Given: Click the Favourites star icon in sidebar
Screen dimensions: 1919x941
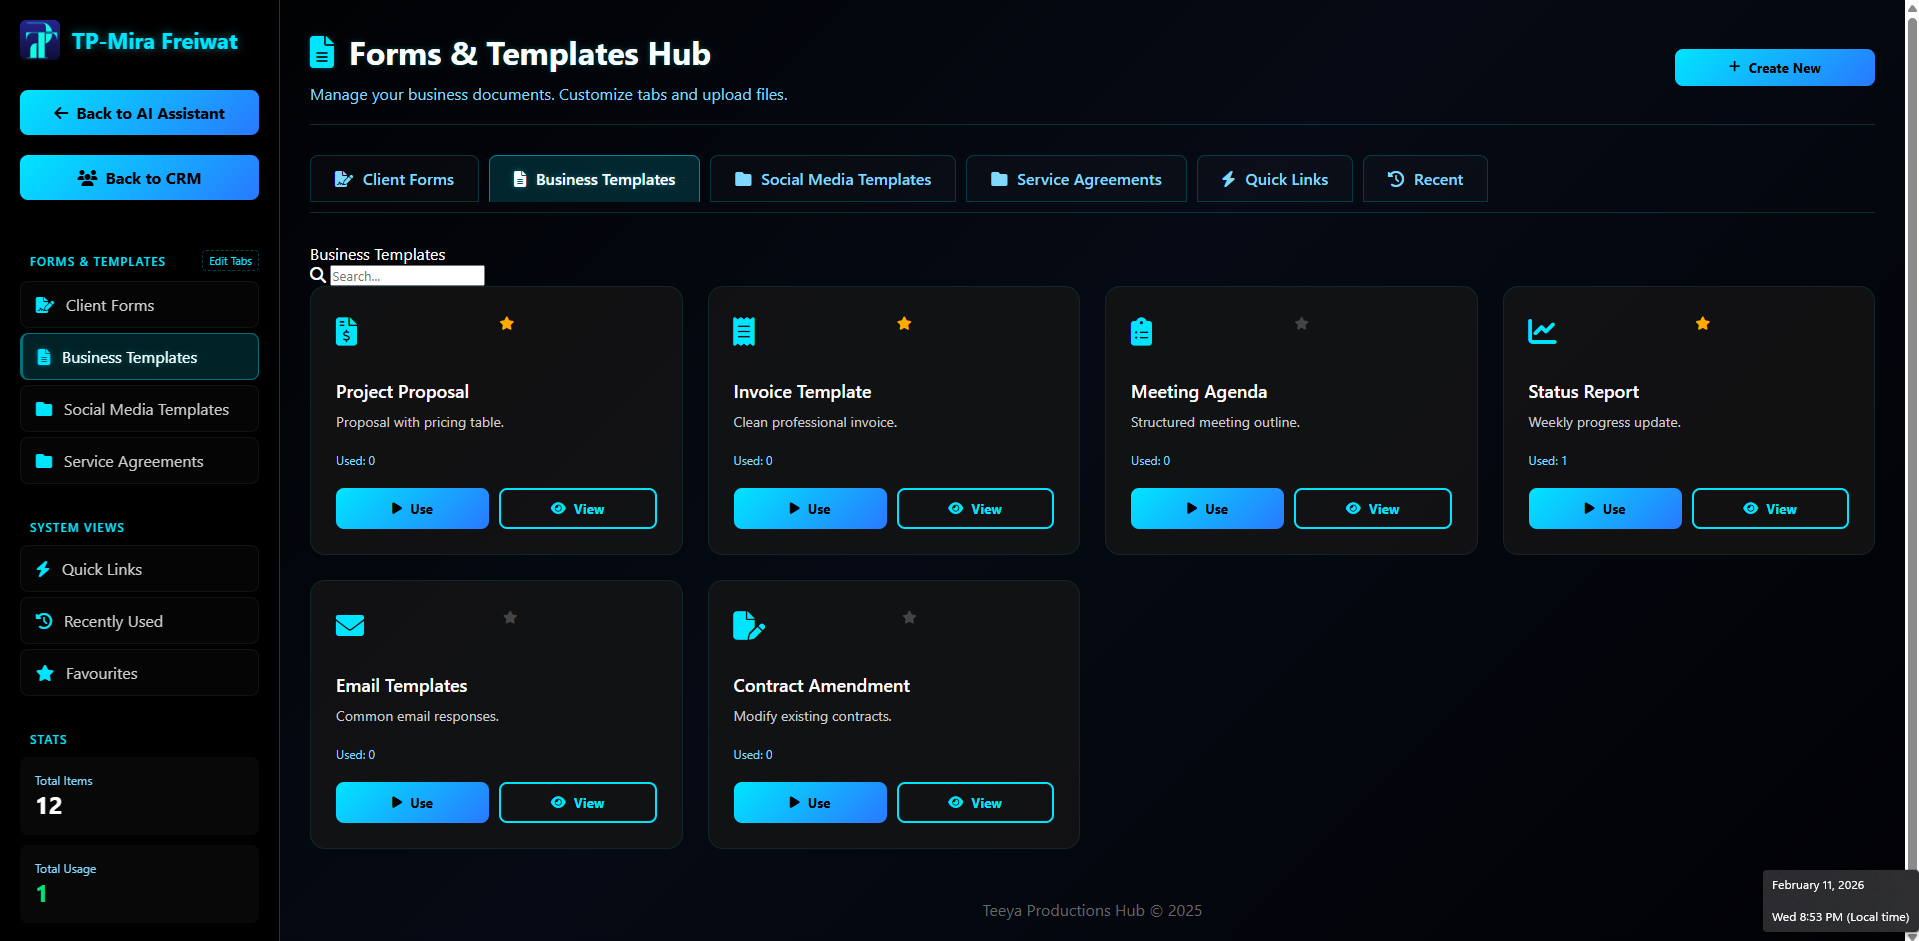Looking at the screenshot, I should click(x=43, y=673).
